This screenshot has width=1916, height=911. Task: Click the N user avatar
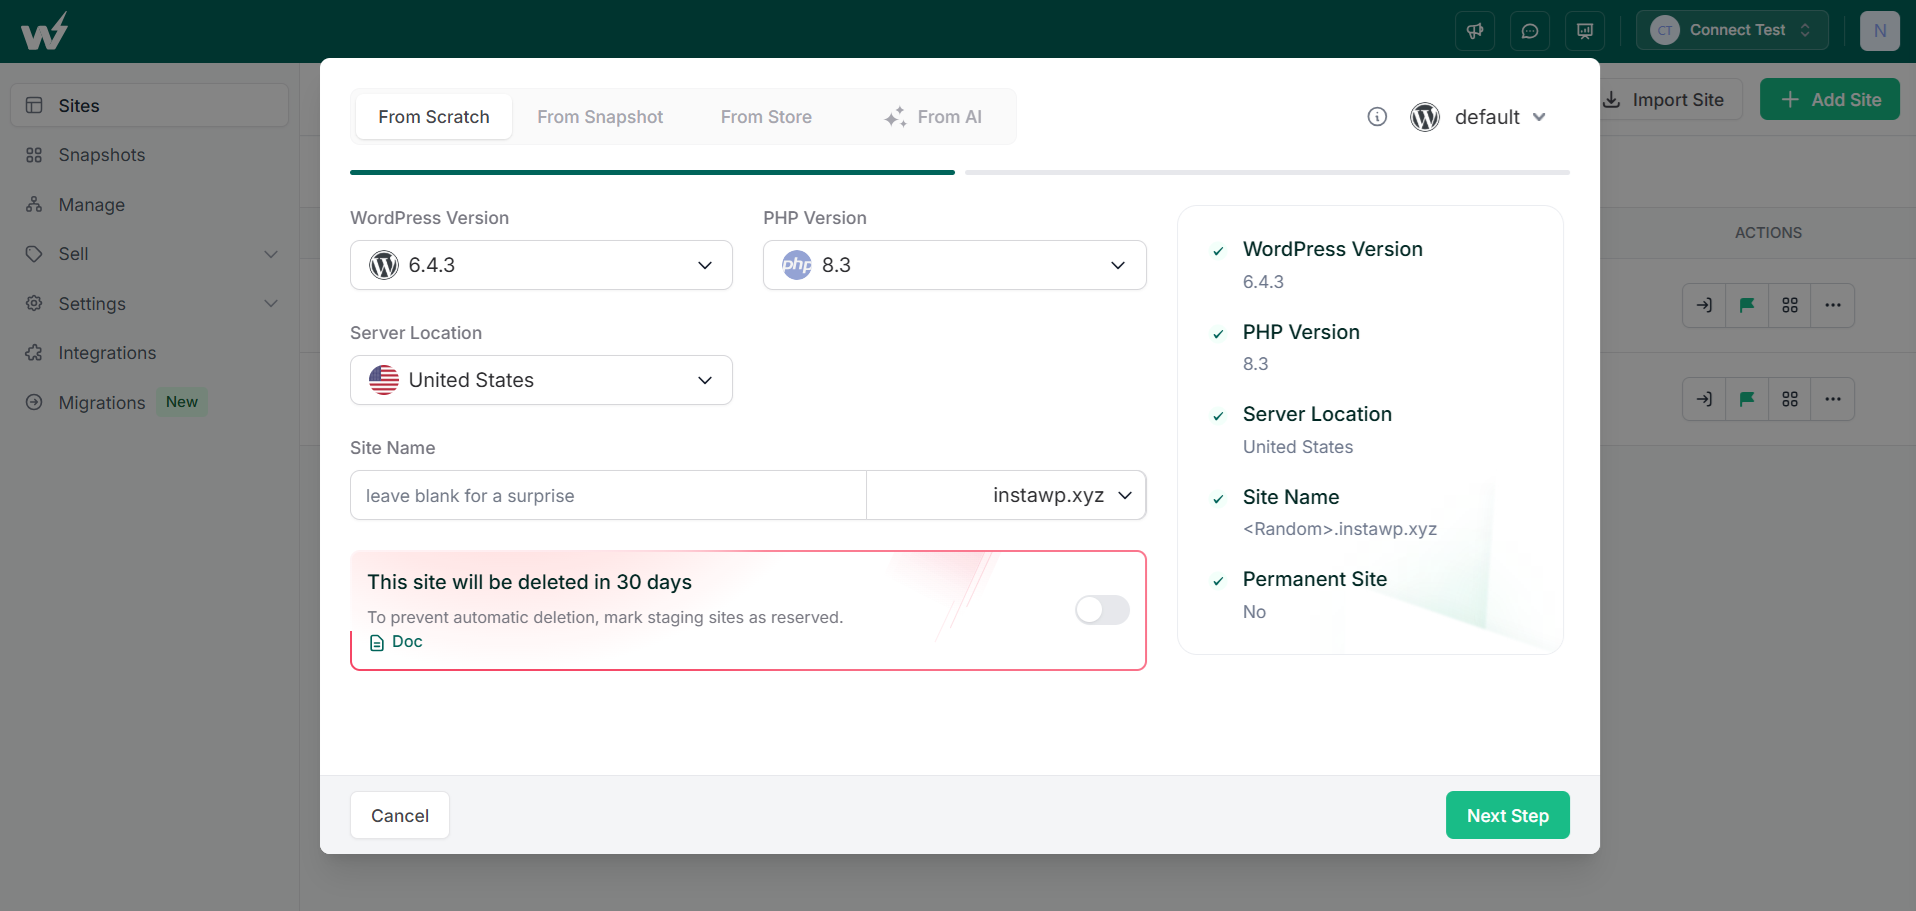click(x=1880, y=31)
